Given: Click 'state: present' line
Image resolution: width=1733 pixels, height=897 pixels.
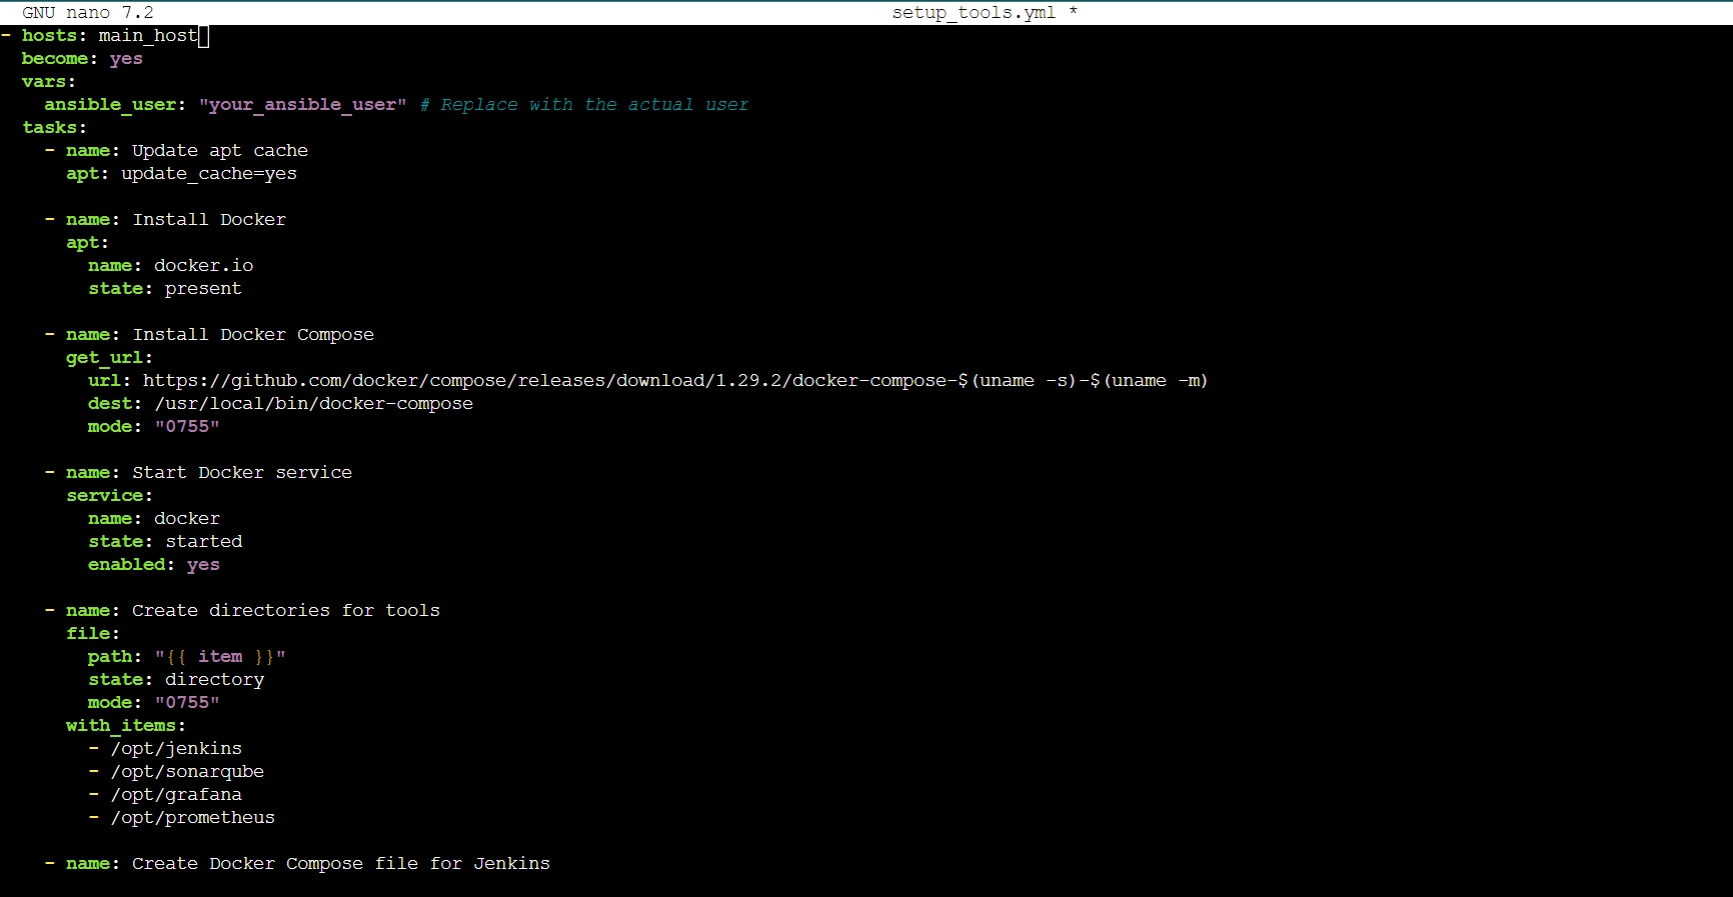Looking at the screenshot, I should point(165,289).
